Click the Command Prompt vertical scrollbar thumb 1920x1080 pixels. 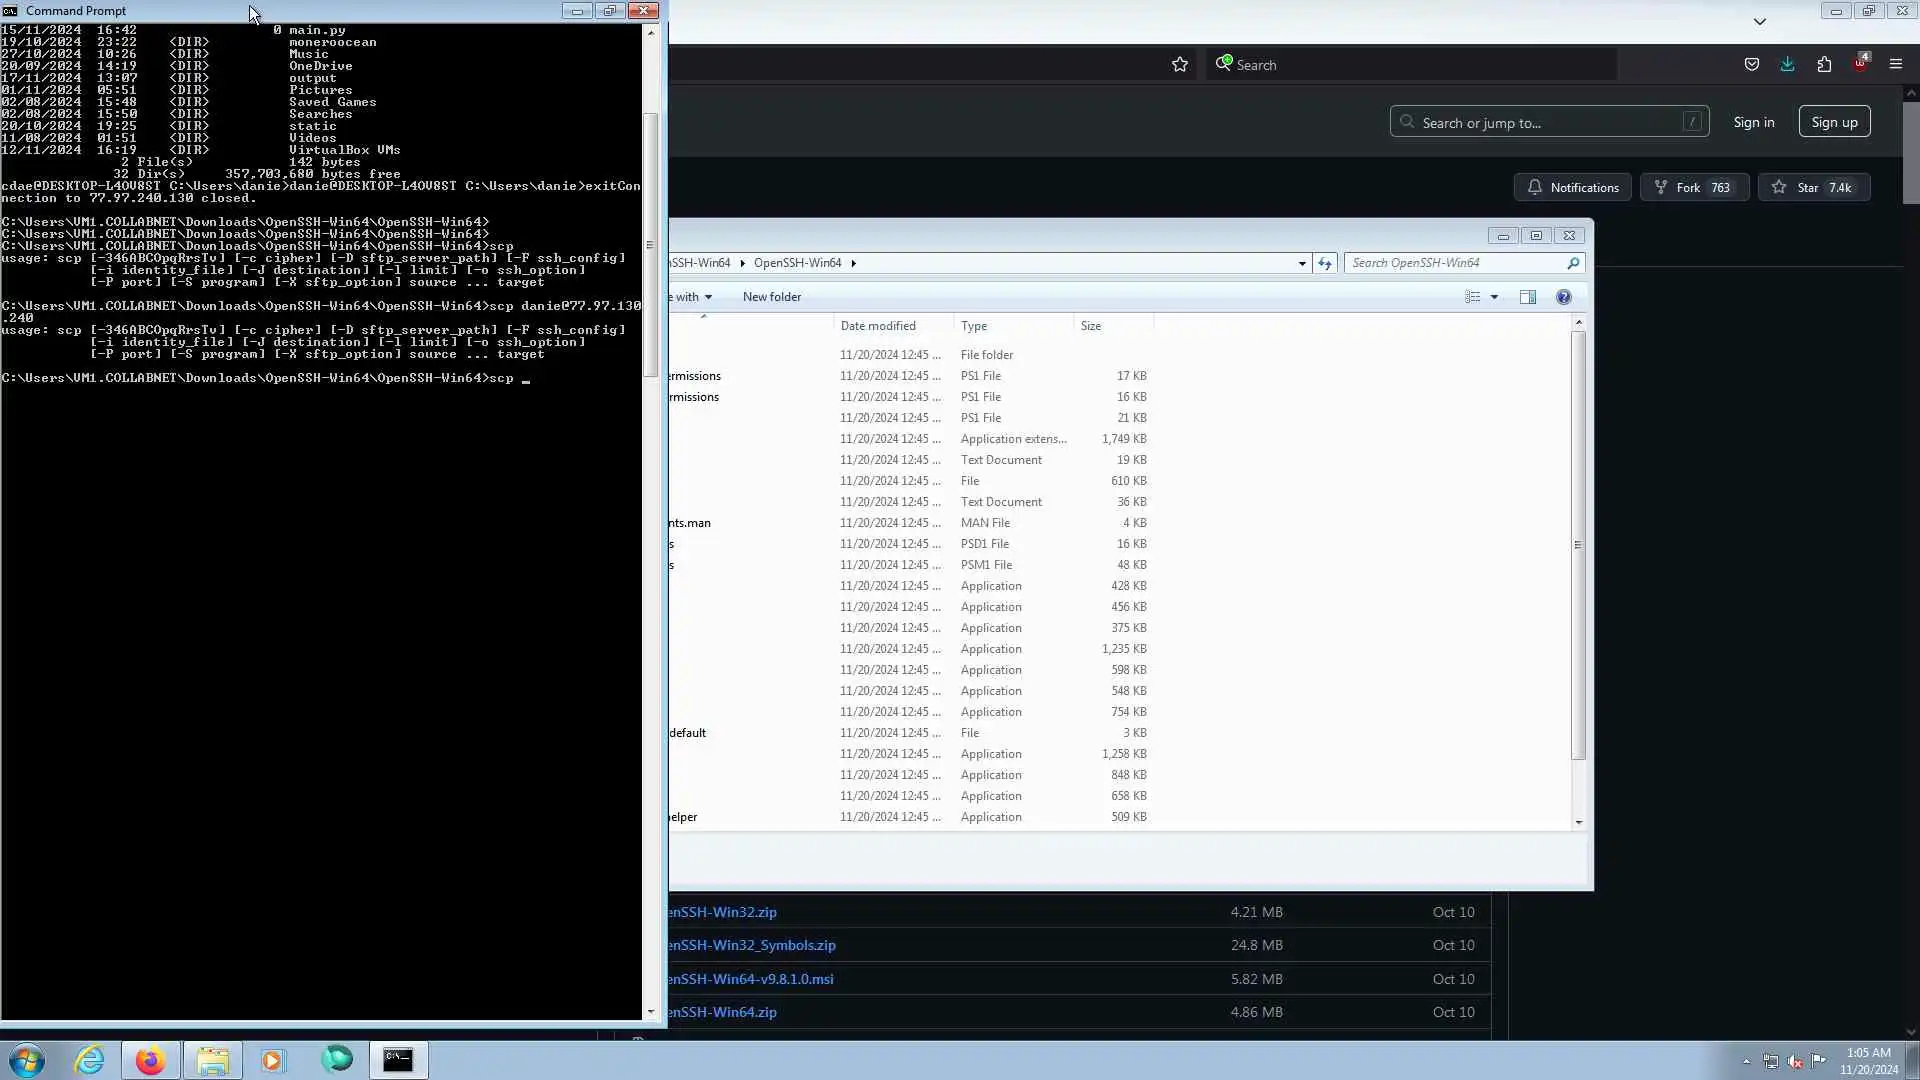650,245
